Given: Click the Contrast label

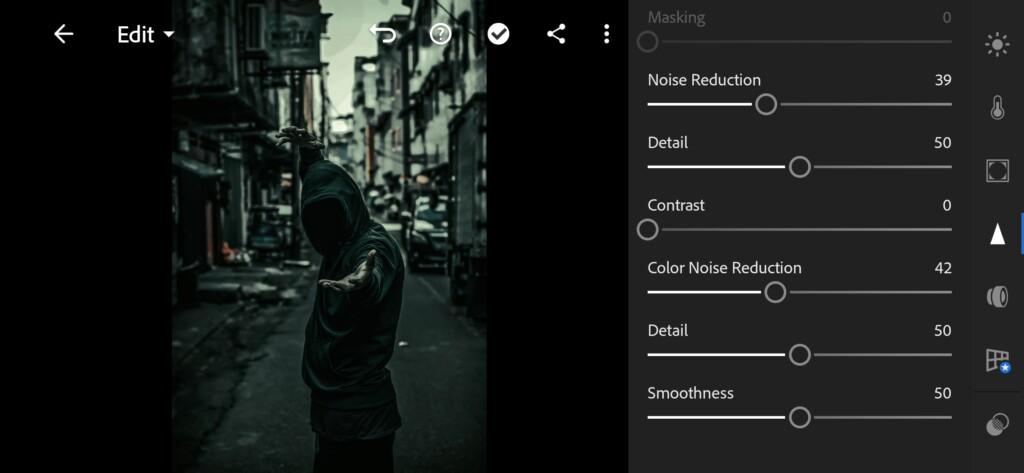Looking at the screenshot, I should [x=676, y=206].
